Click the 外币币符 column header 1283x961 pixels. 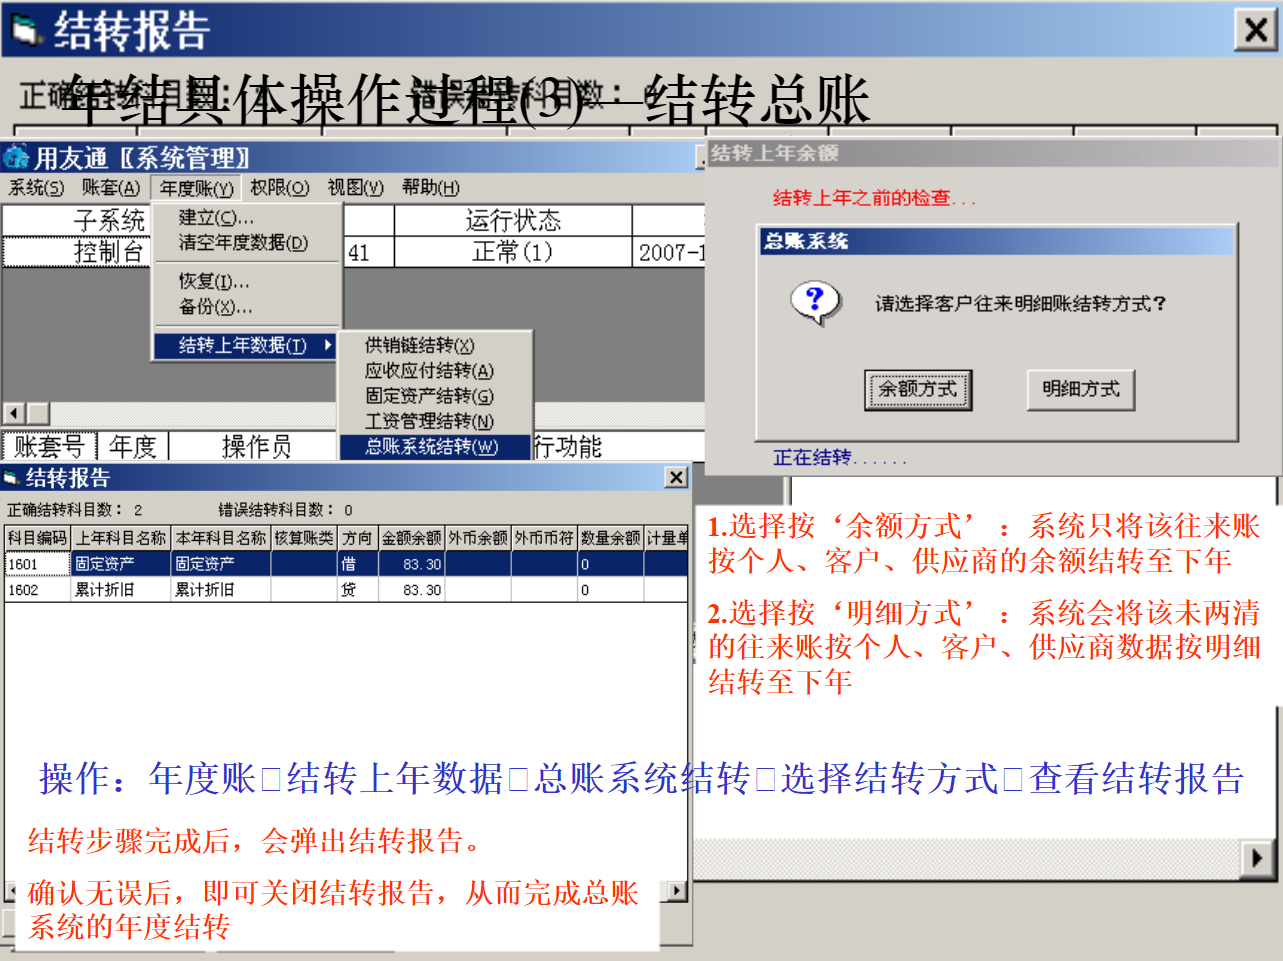click(544, 538)
